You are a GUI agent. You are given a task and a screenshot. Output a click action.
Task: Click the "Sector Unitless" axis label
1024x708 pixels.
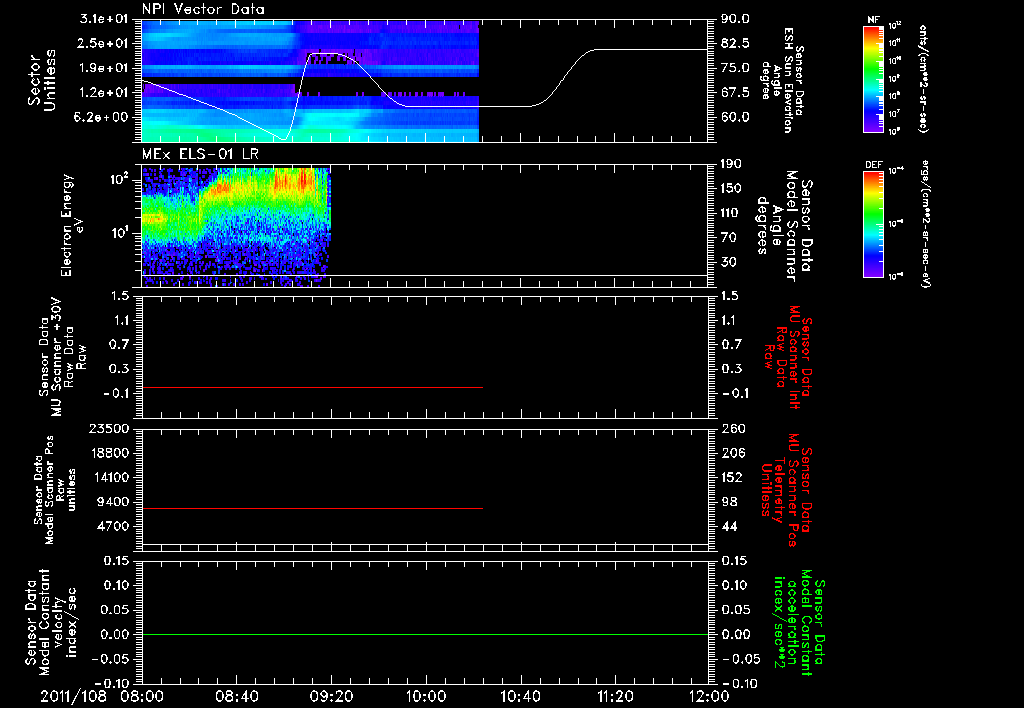[42, 80]
